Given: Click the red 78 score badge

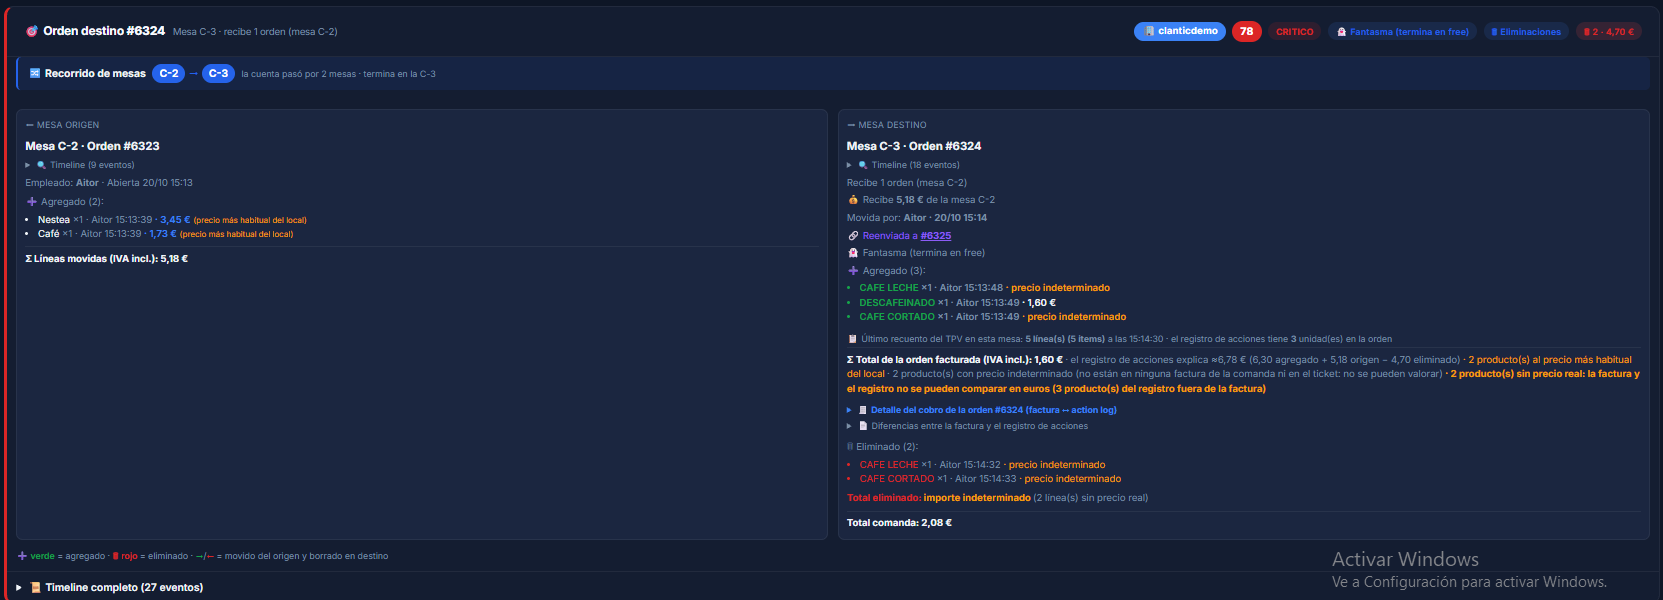Looking at the screenshot, I should 1246,31.
